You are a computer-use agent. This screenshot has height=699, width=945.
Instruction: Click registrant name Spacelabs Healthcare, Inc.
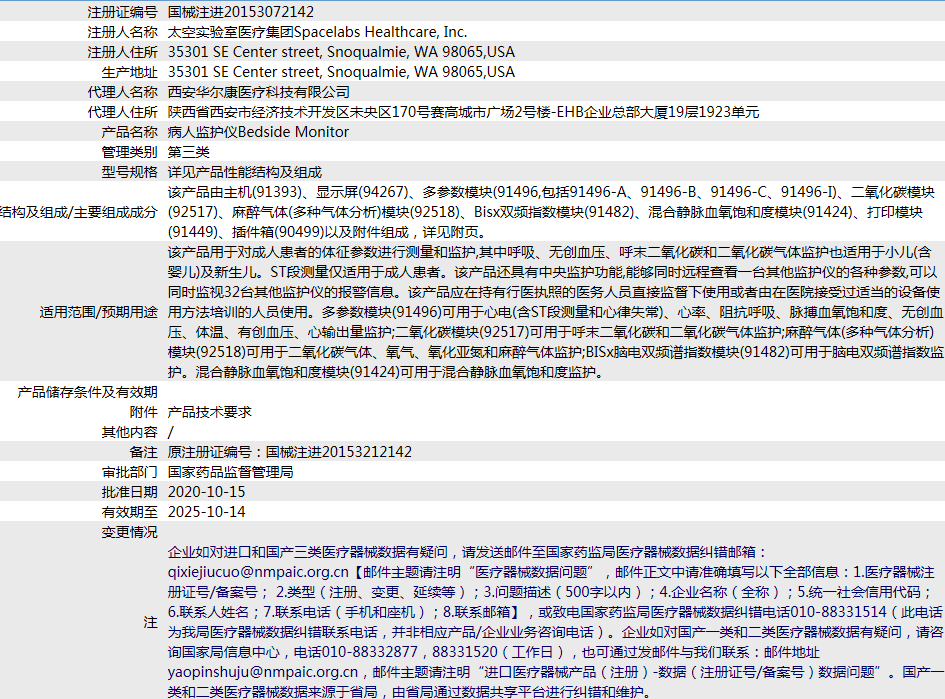pyautogui.click(x=380, y=31)
